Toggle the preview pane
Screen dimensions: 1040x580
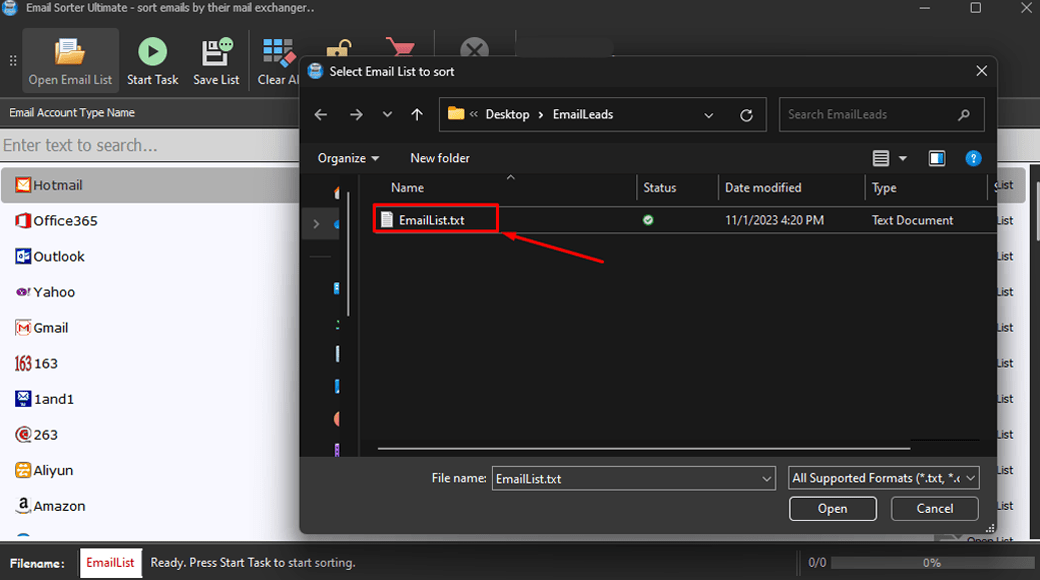937,158
